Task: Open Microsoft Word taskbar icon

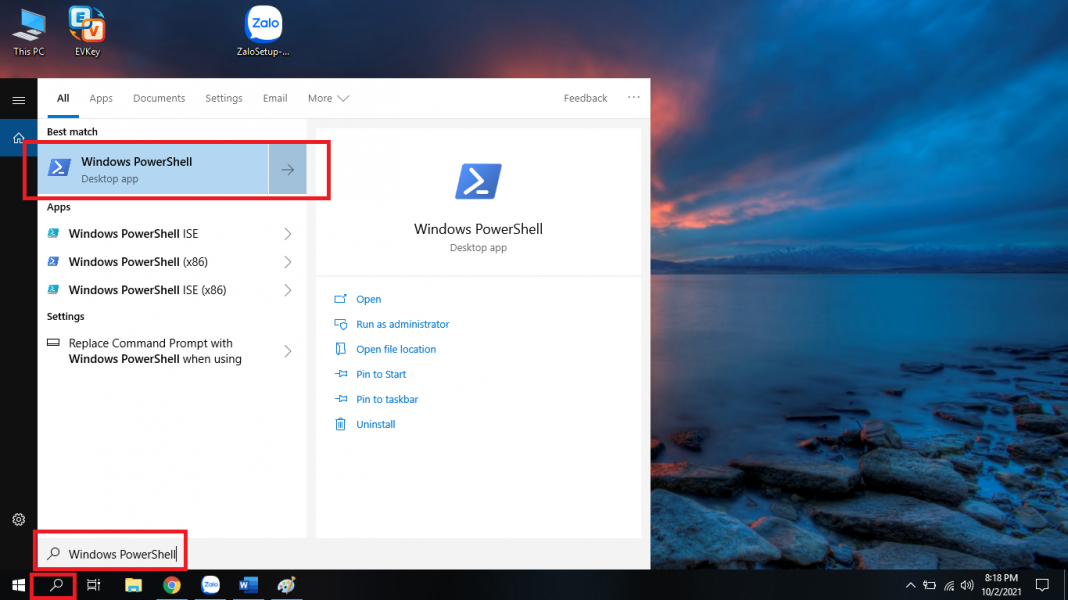Action: click(x=249, y=585)
